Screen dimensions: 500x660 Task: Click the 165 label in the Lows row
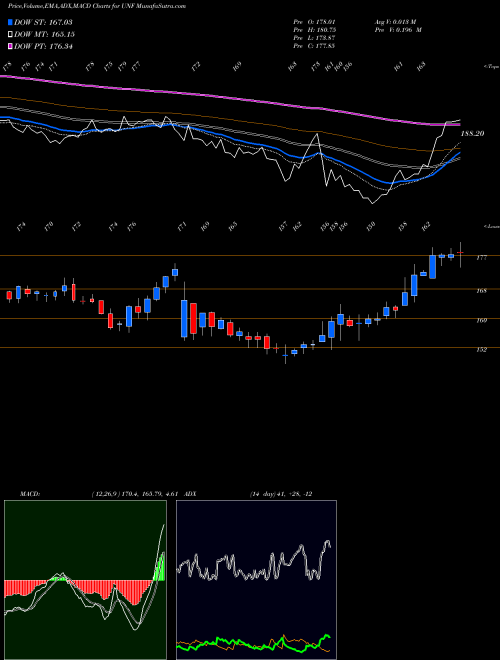coord(233,226)
